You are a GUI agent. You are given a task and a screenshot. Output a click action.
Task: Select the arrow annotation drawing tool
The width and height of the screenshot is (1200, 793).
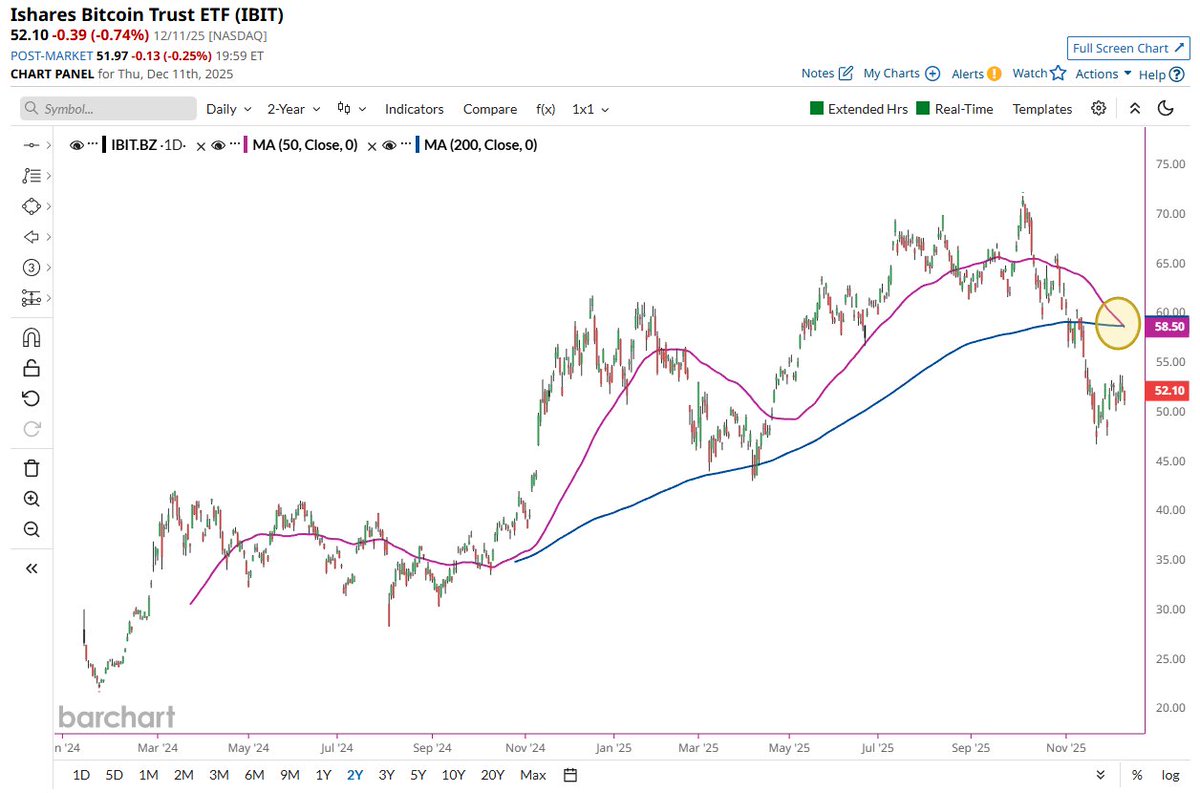31,237
